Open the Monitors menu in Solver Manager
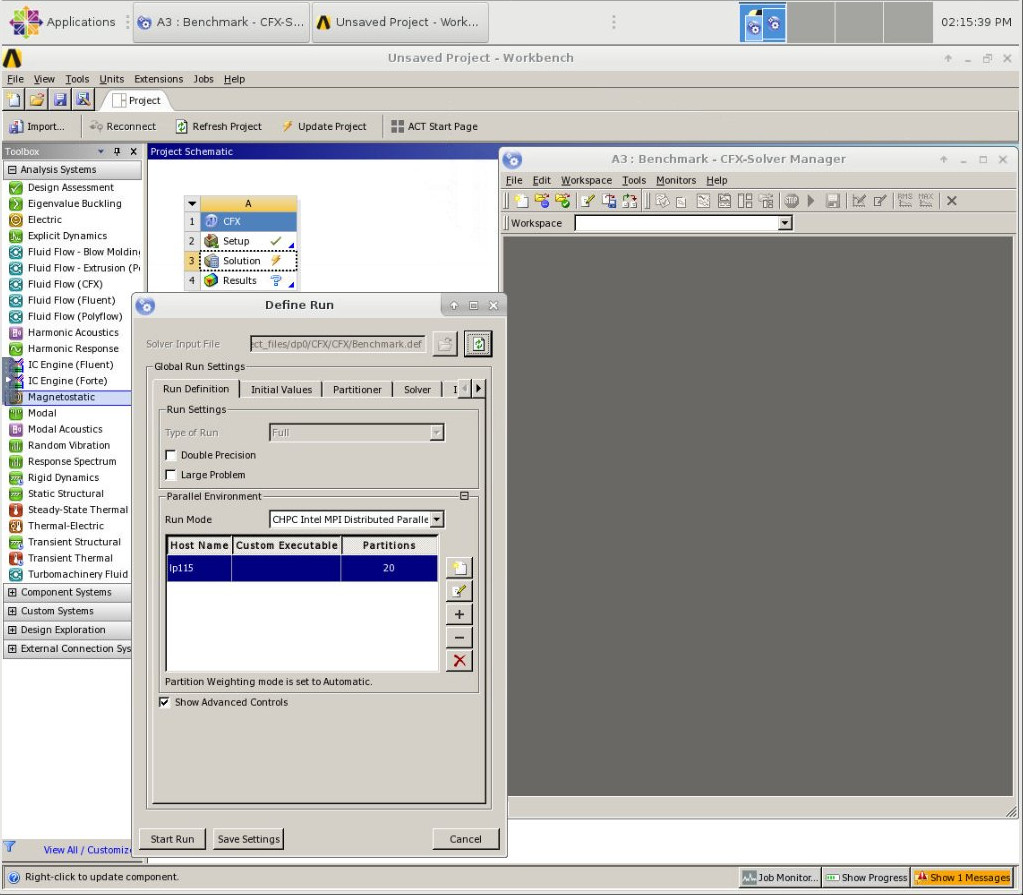Image resolution: width=1023 pixels, height=895 pixels. (676, 180)
